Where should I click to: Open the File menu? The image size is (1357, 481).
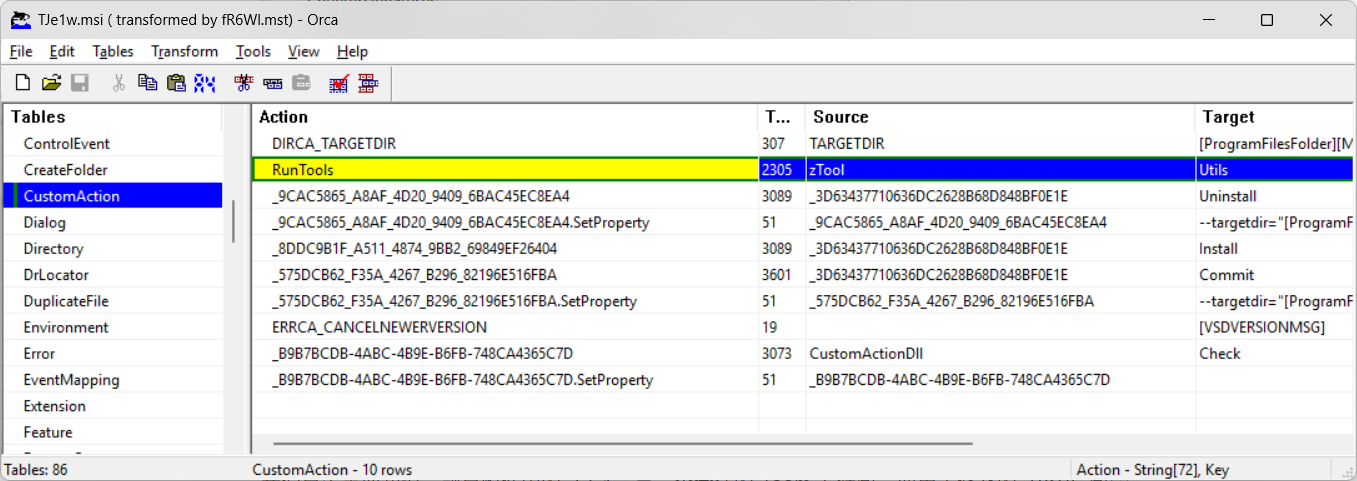coord(21,51)
